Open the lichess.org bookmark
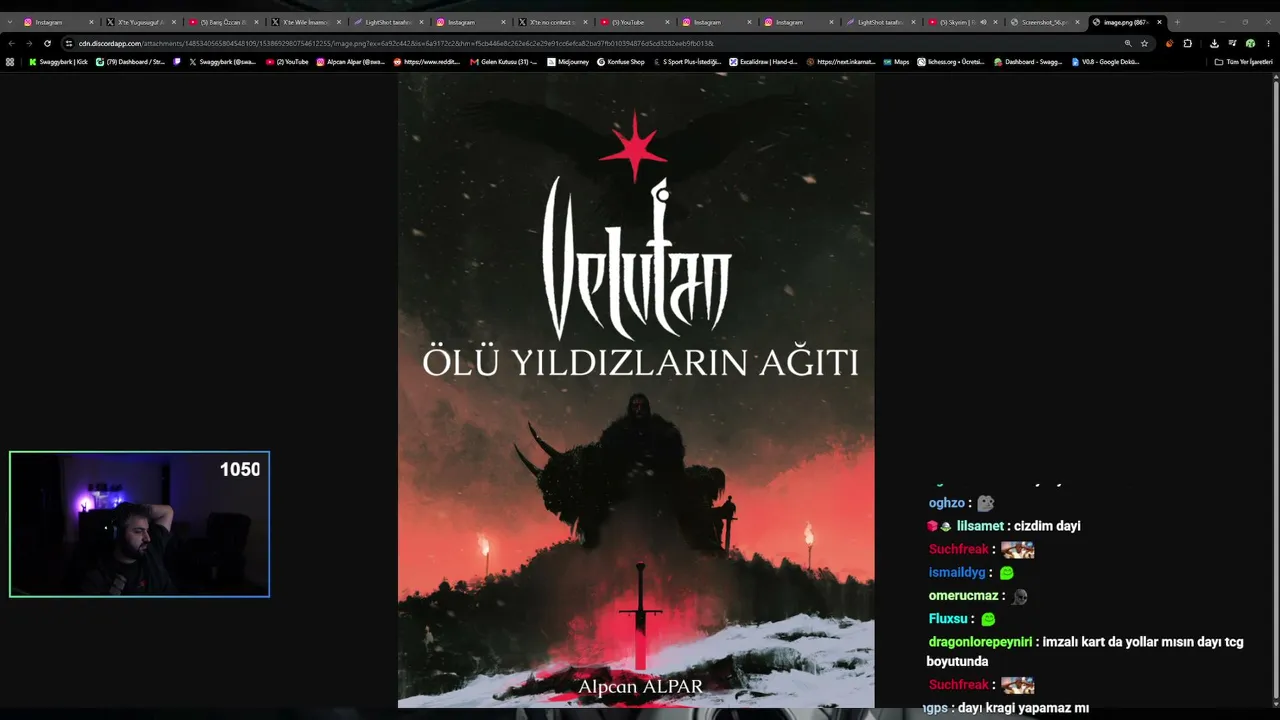The width and height of the screenshot is (1280, 720). [951, 62]
